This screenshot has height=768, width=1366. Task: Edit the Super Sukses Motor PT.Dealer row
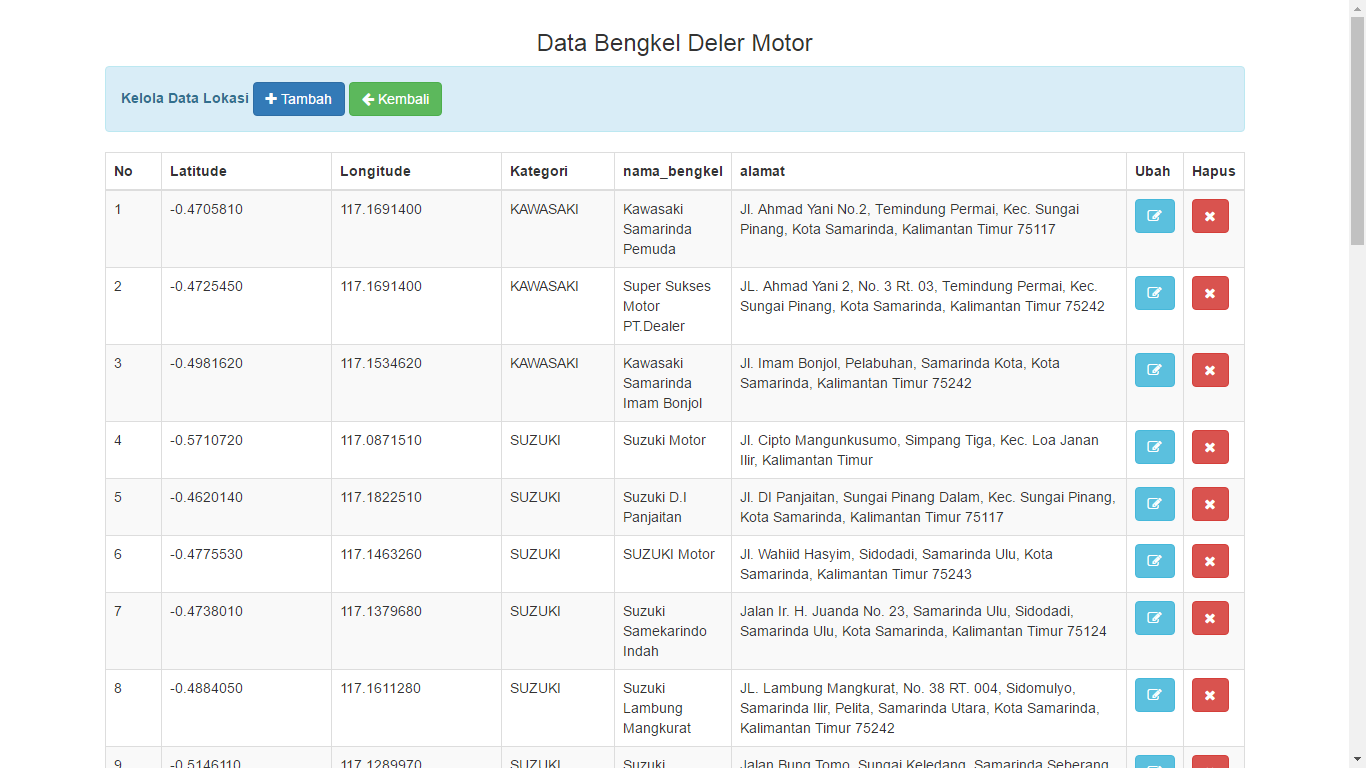tap(1154, 293)
